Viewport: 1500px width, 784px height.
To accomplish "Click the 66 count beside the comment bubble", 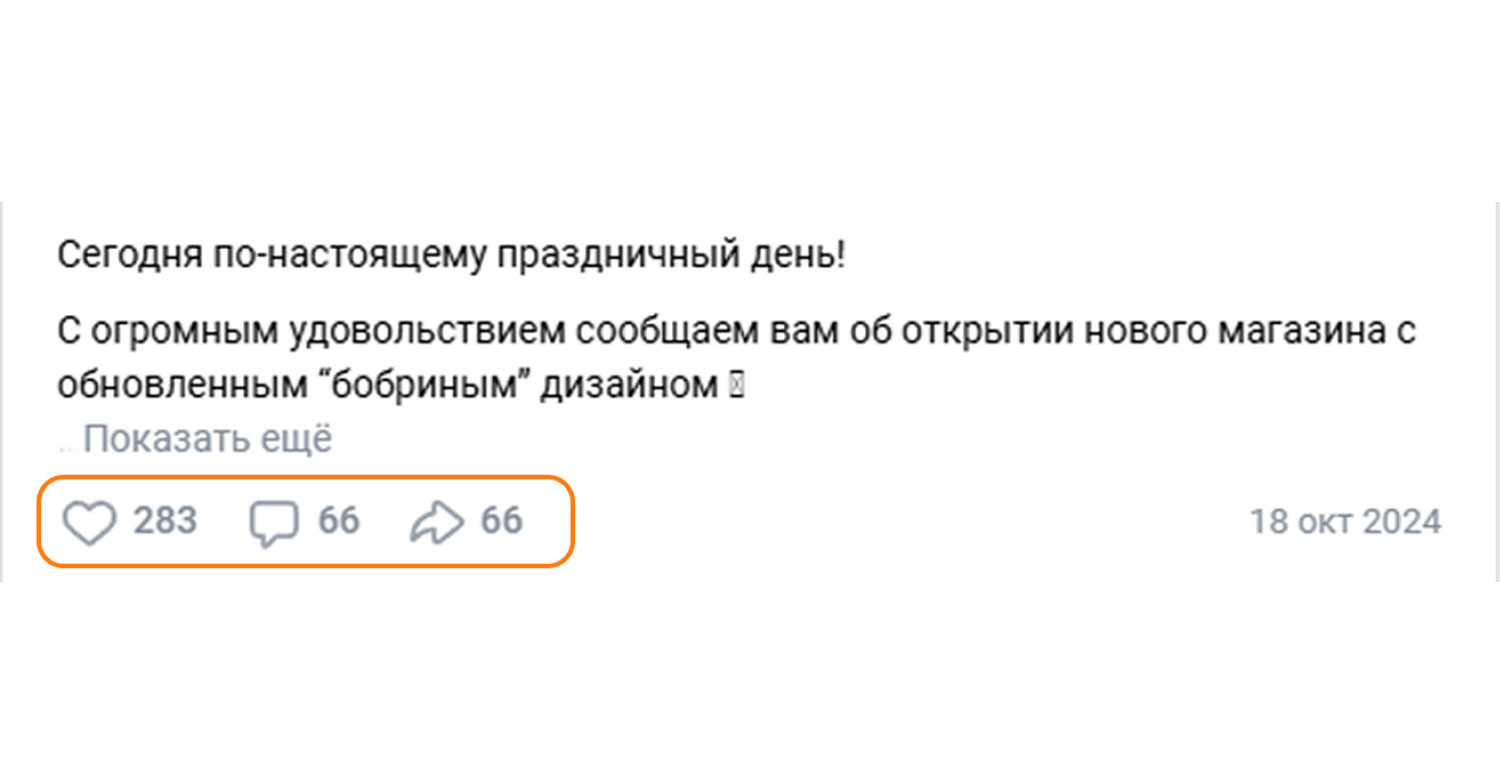I will coord(339,521).
